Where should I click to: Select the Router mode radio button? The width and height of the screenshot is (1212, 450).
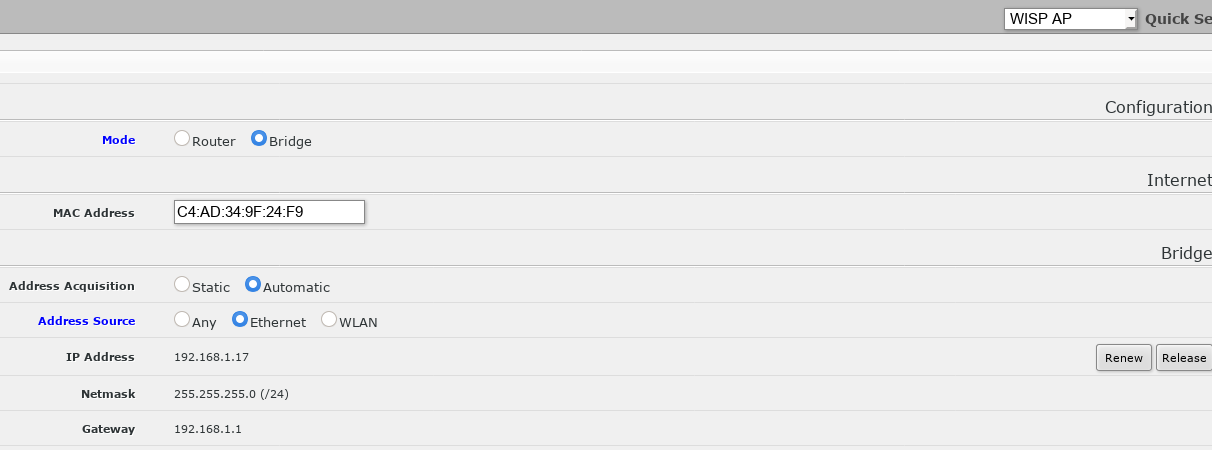pyautogui.click(x=182, y=140)
